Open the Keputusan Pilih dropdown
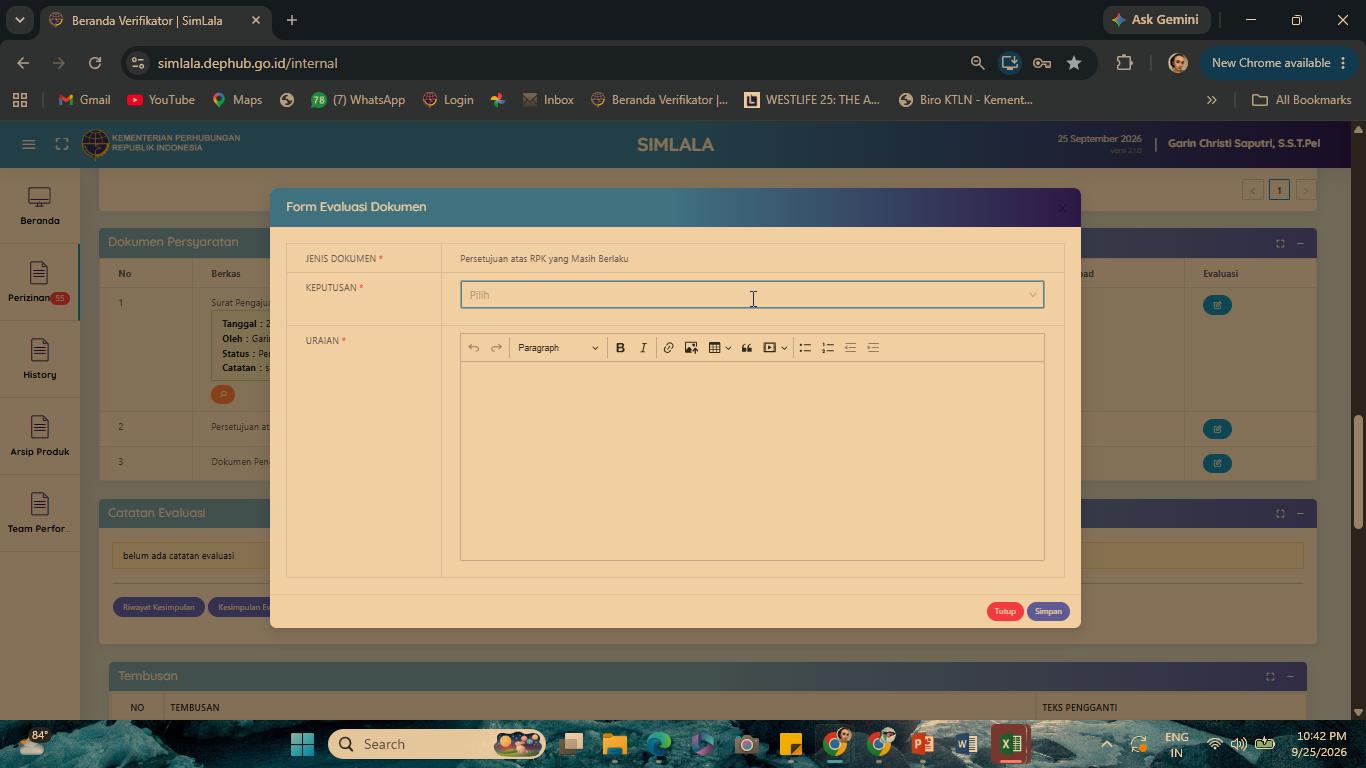 coord(752,295)
